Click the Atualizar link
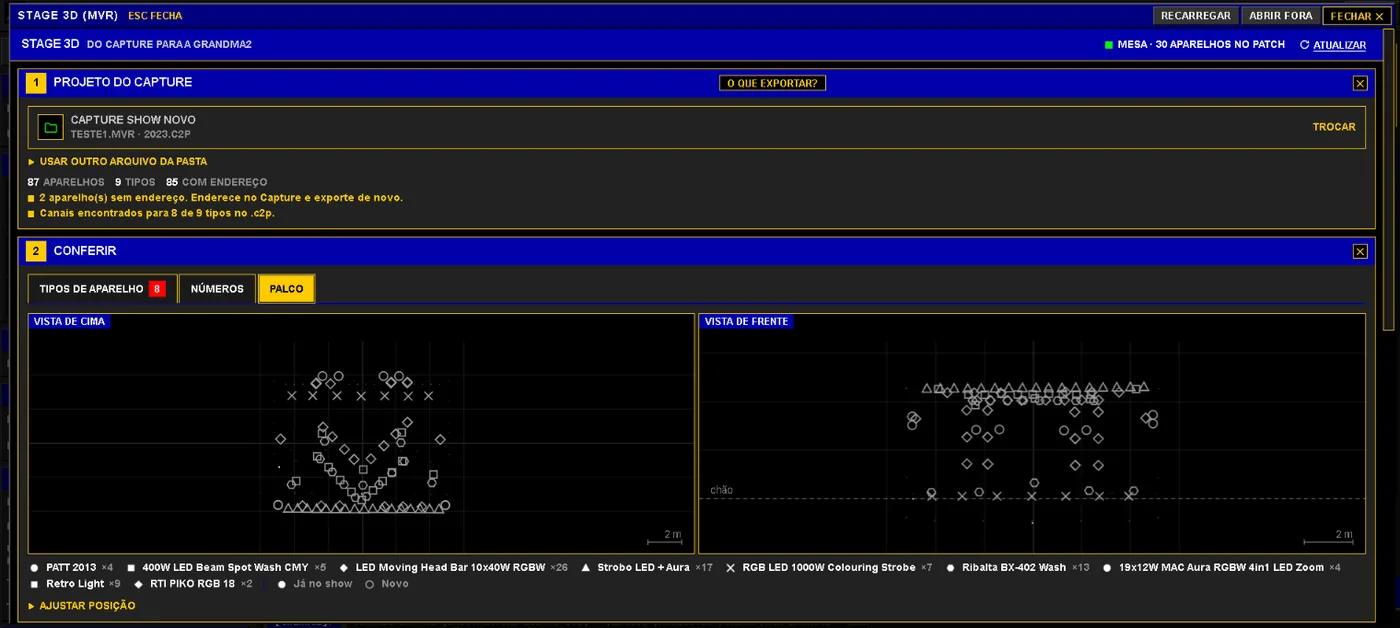1400x628 pixels. (1339, 45)
